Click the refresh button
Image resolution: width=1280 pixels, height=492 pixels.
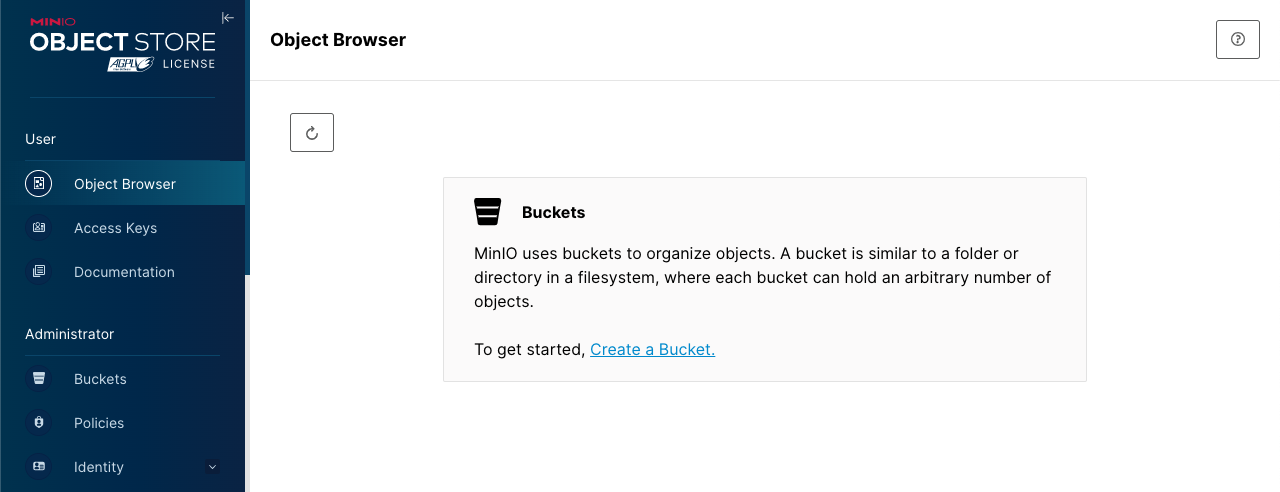click(x=312, y=133)
